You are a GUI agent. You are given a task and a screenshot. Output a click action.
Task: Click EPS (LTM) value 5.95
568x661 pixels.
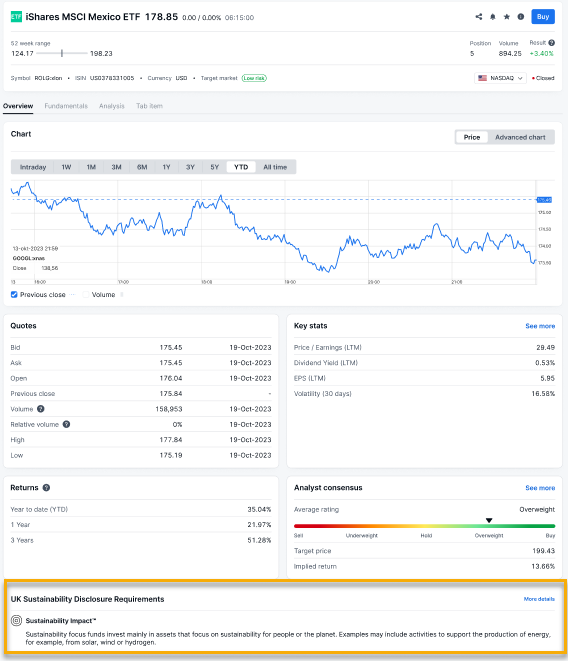coord(547,378)
